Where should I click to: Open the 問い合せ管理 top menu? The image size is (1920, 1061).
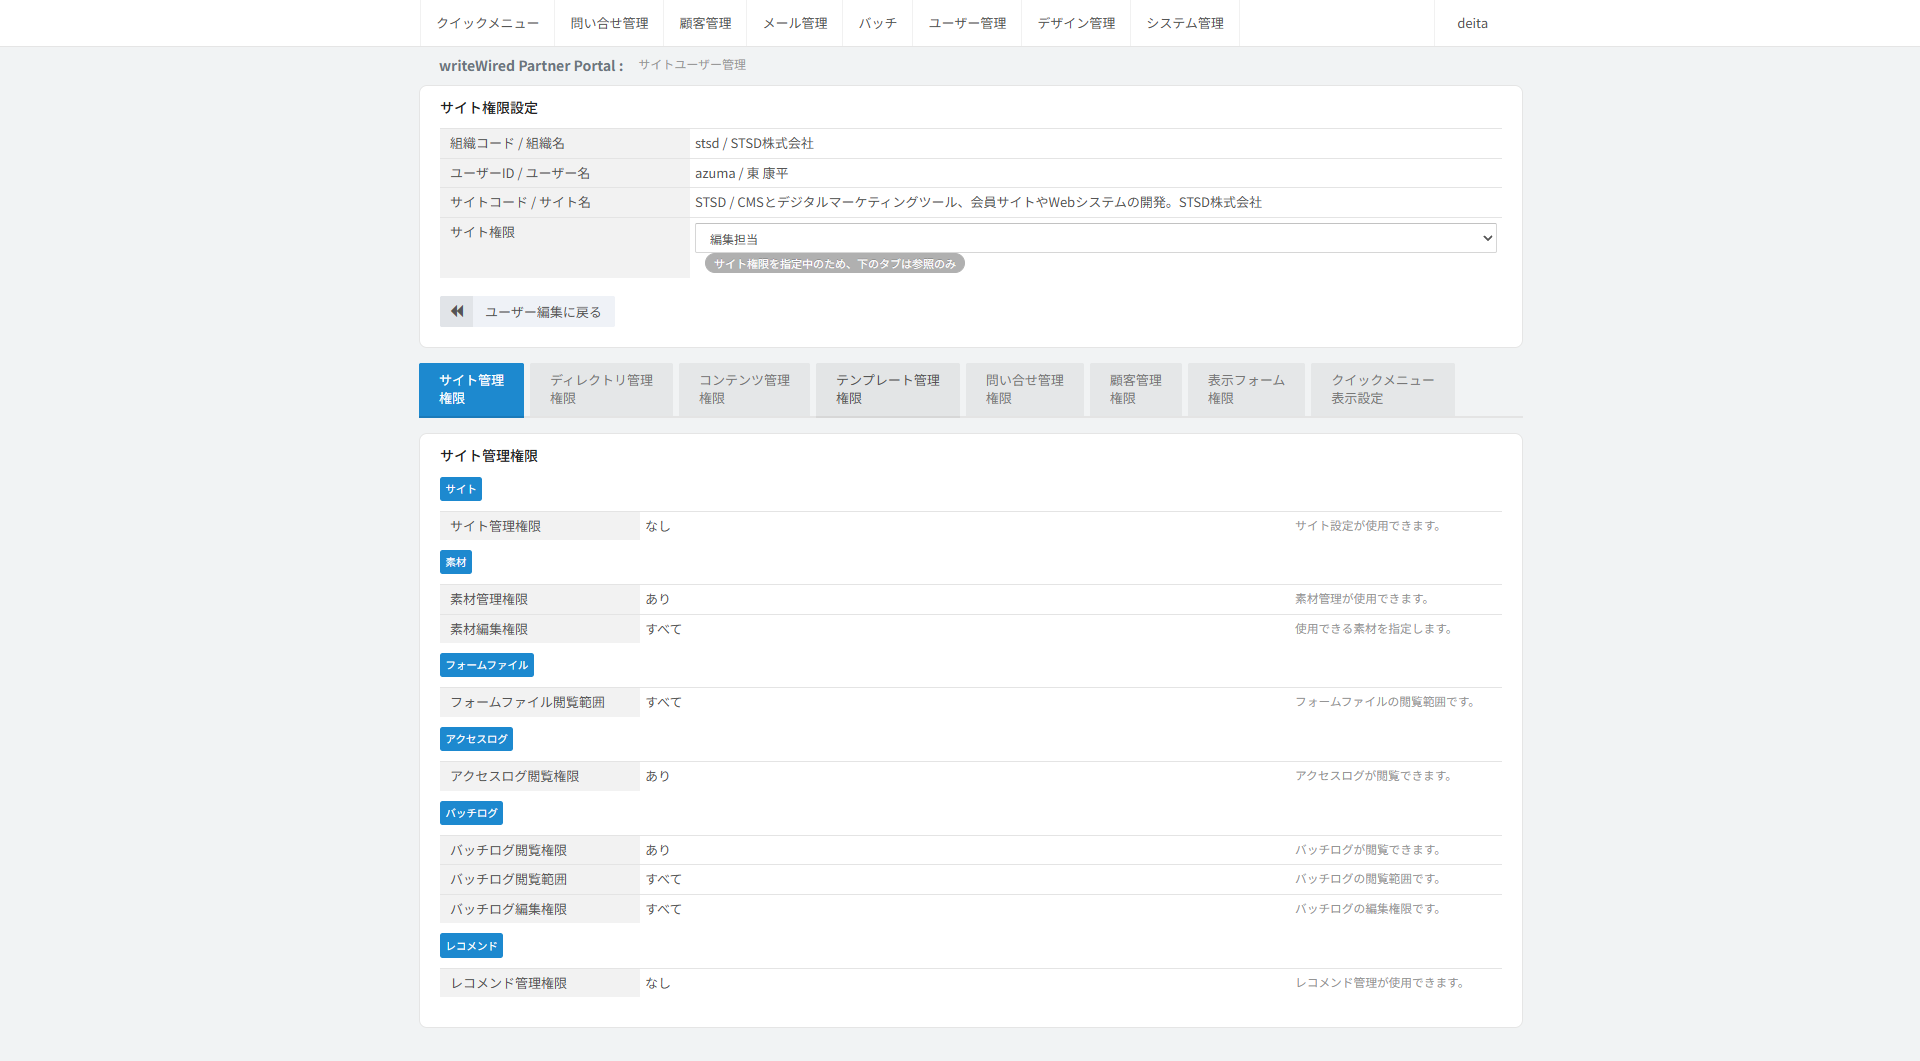pos(609,23)
